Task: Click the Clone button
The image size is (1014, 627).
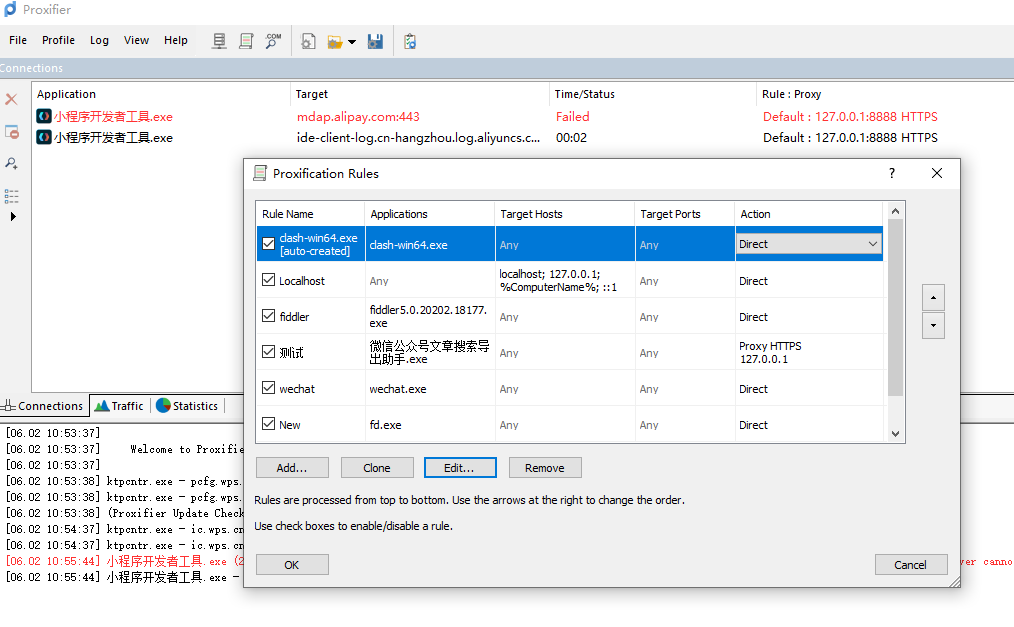Action: pyautogui.click(x=377, y=467)
